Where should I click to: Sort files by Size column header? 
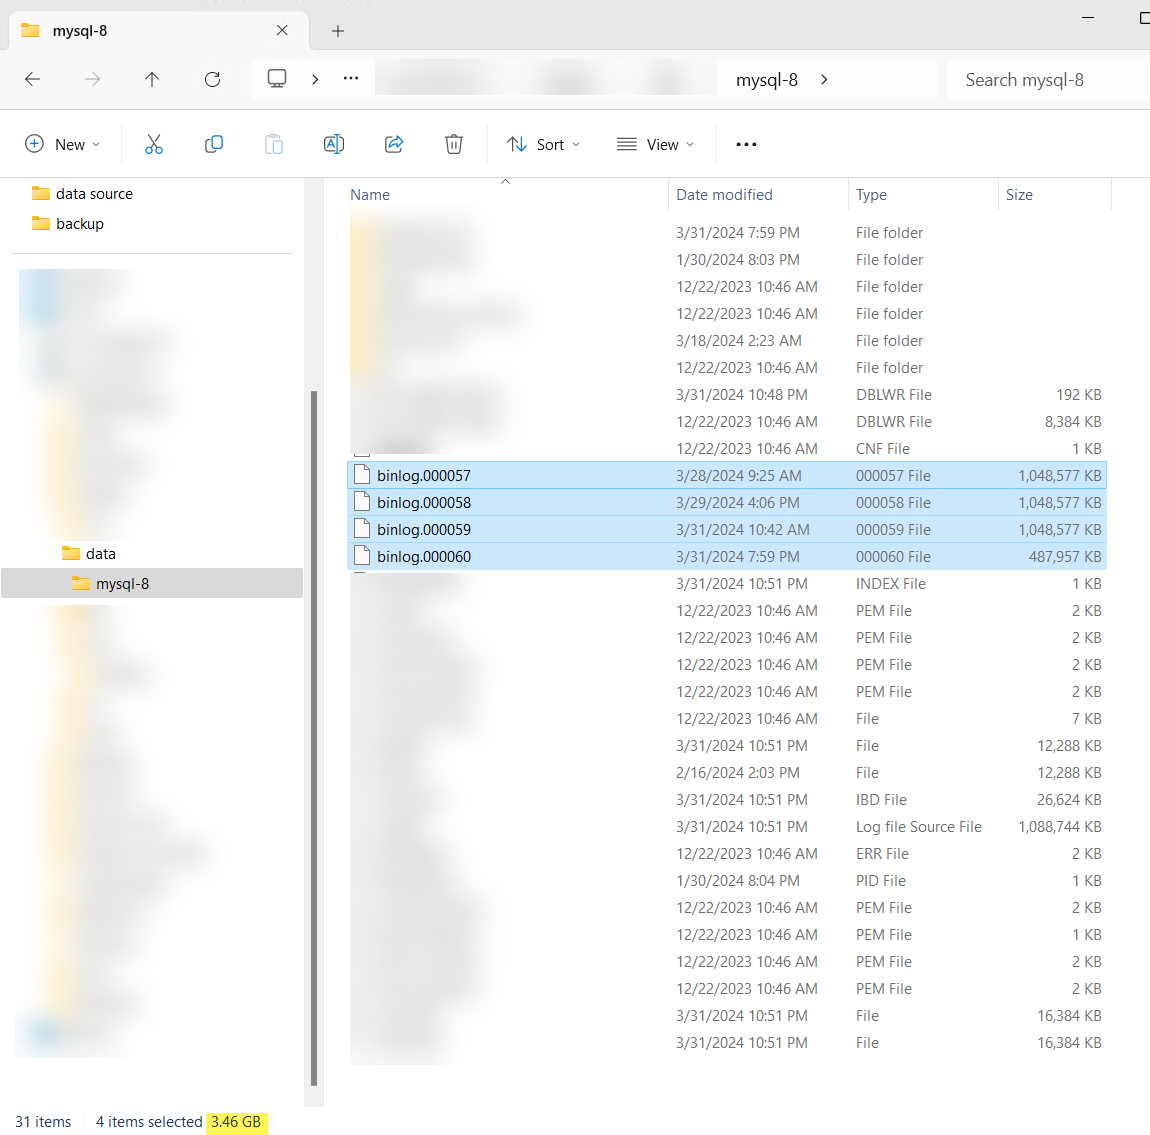coord(1019,195)
